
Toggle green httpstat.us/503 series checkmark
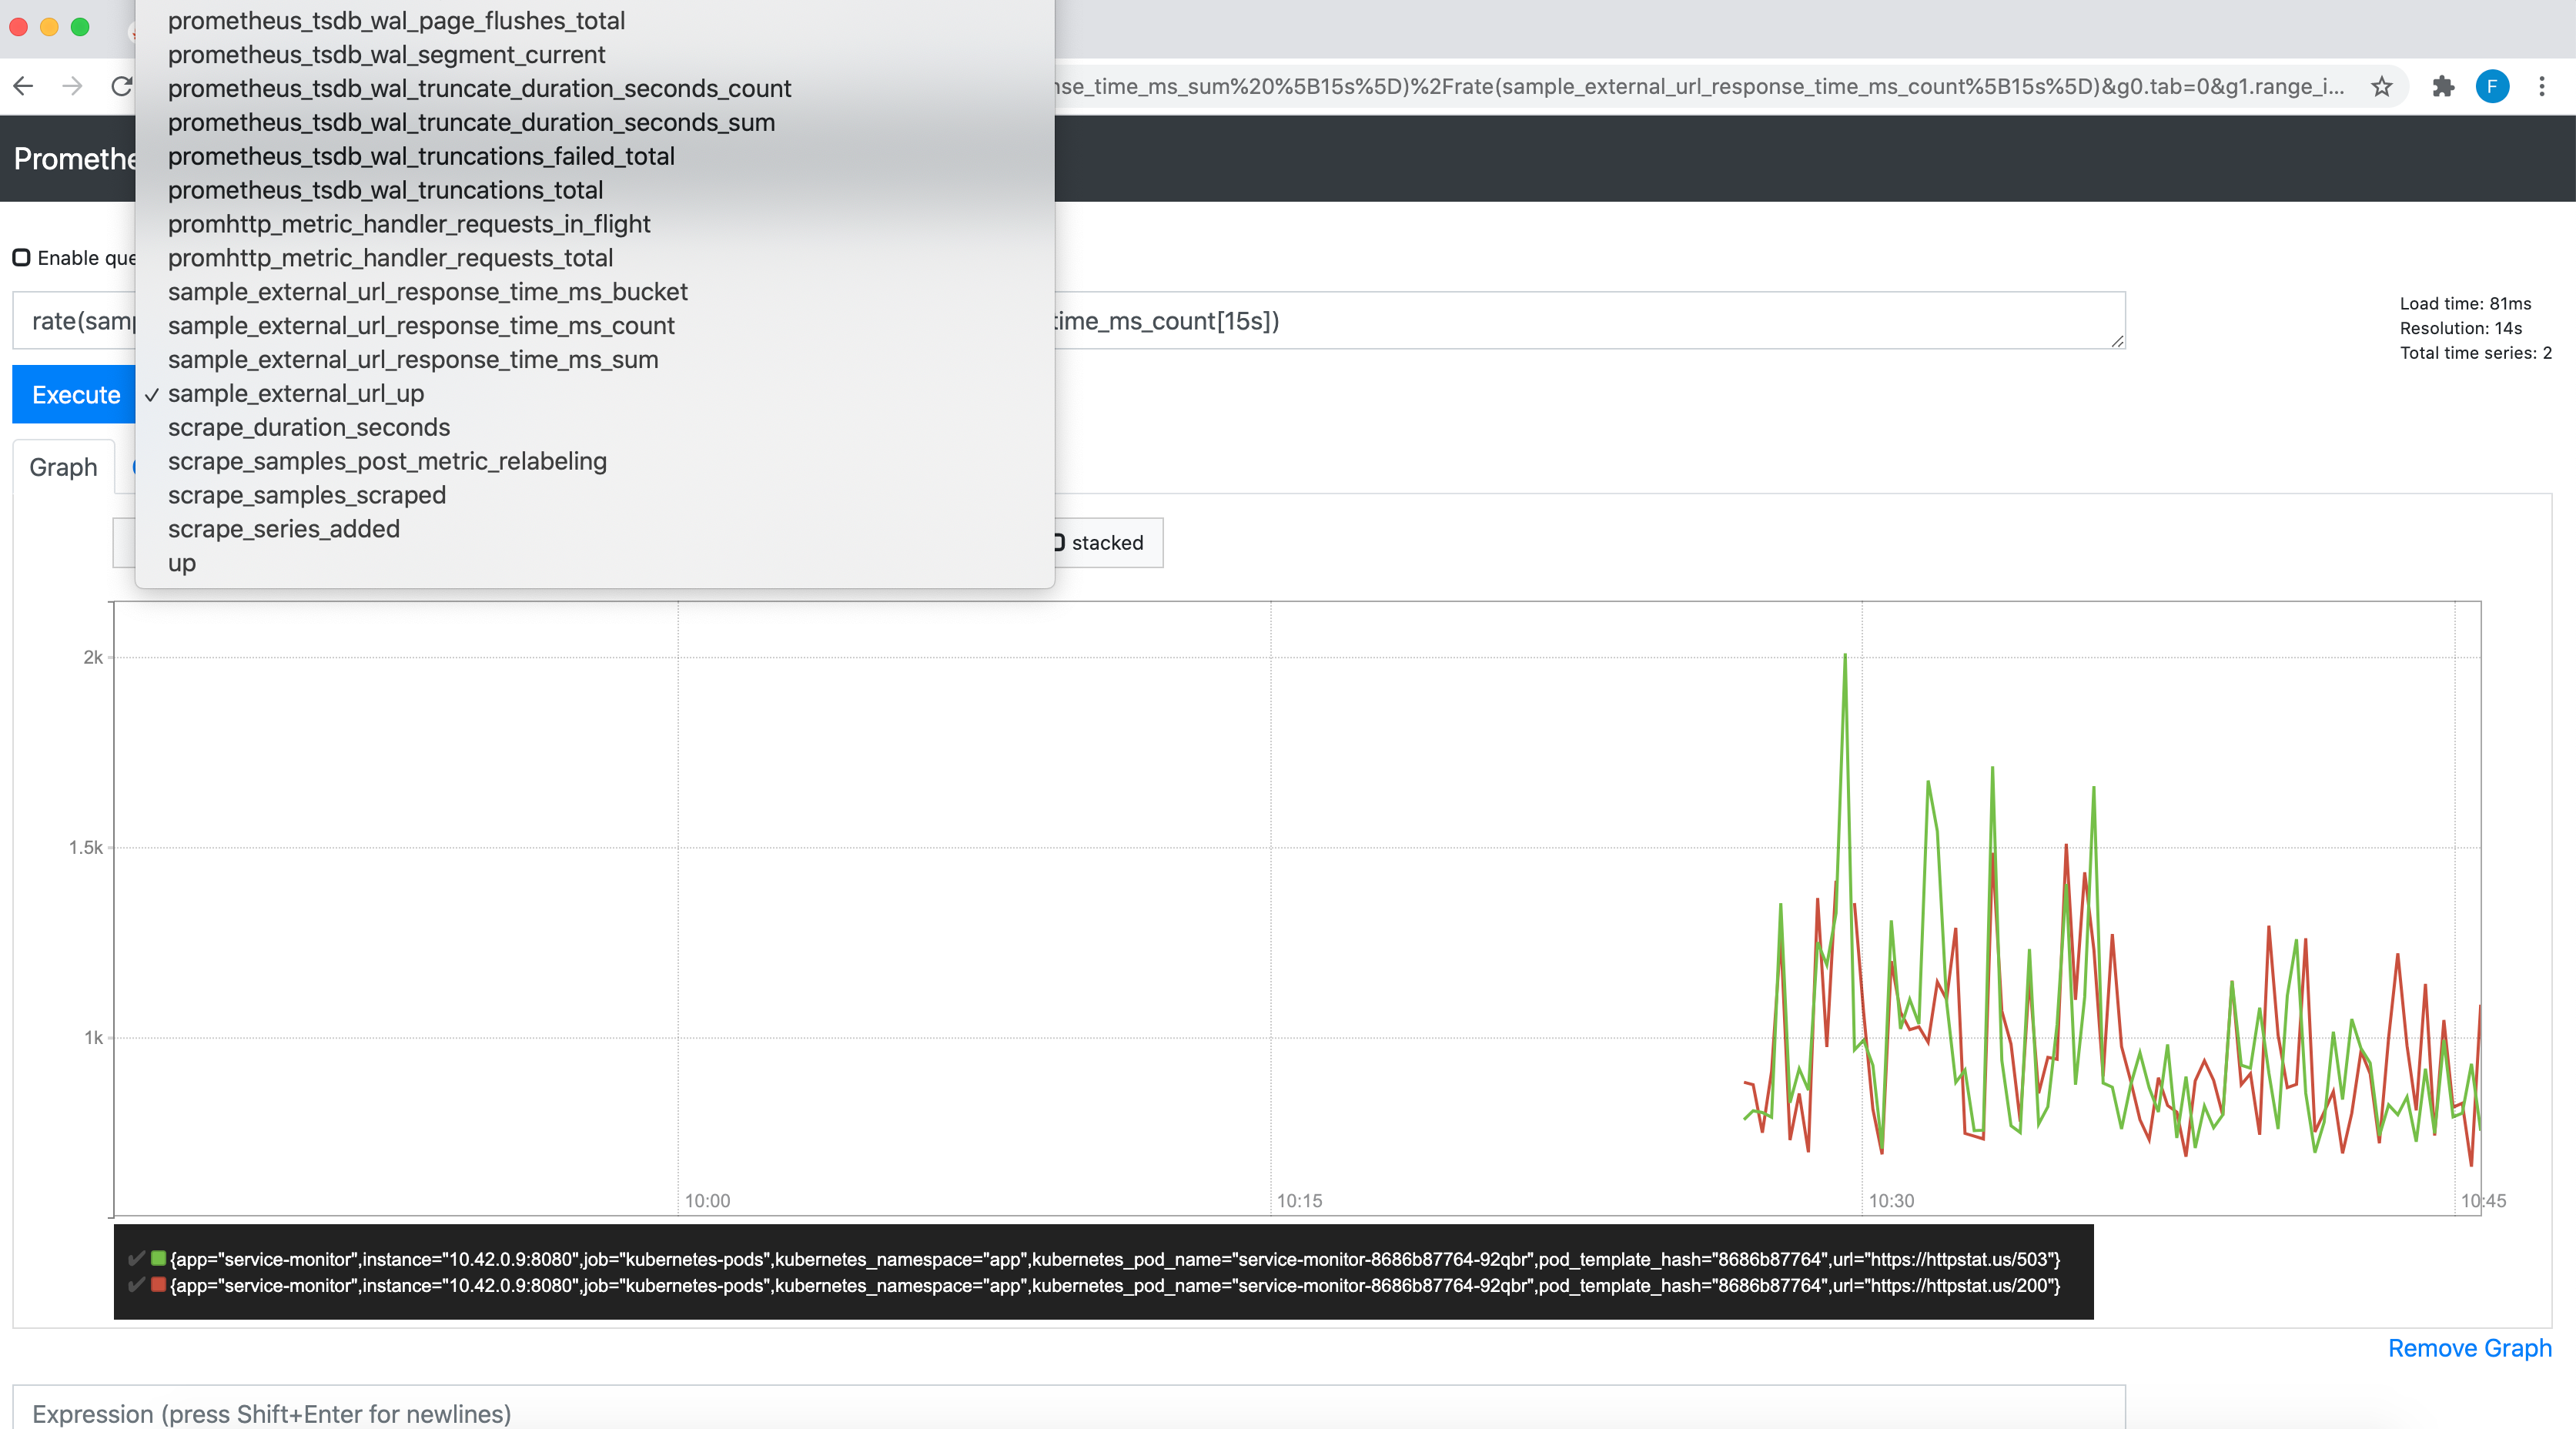tap(136, 1258)
